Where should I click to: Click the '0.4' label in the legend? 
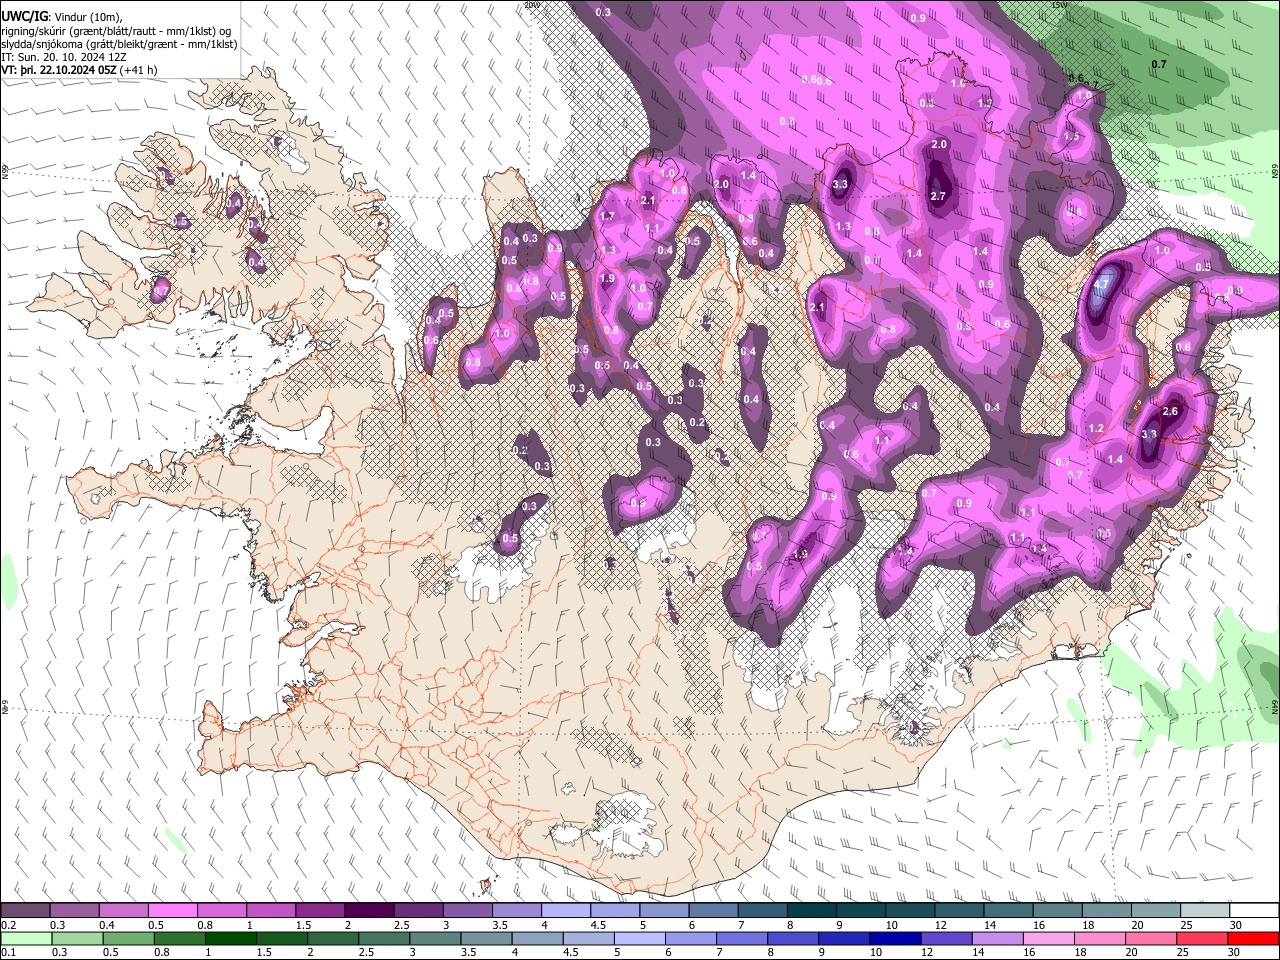106,925
